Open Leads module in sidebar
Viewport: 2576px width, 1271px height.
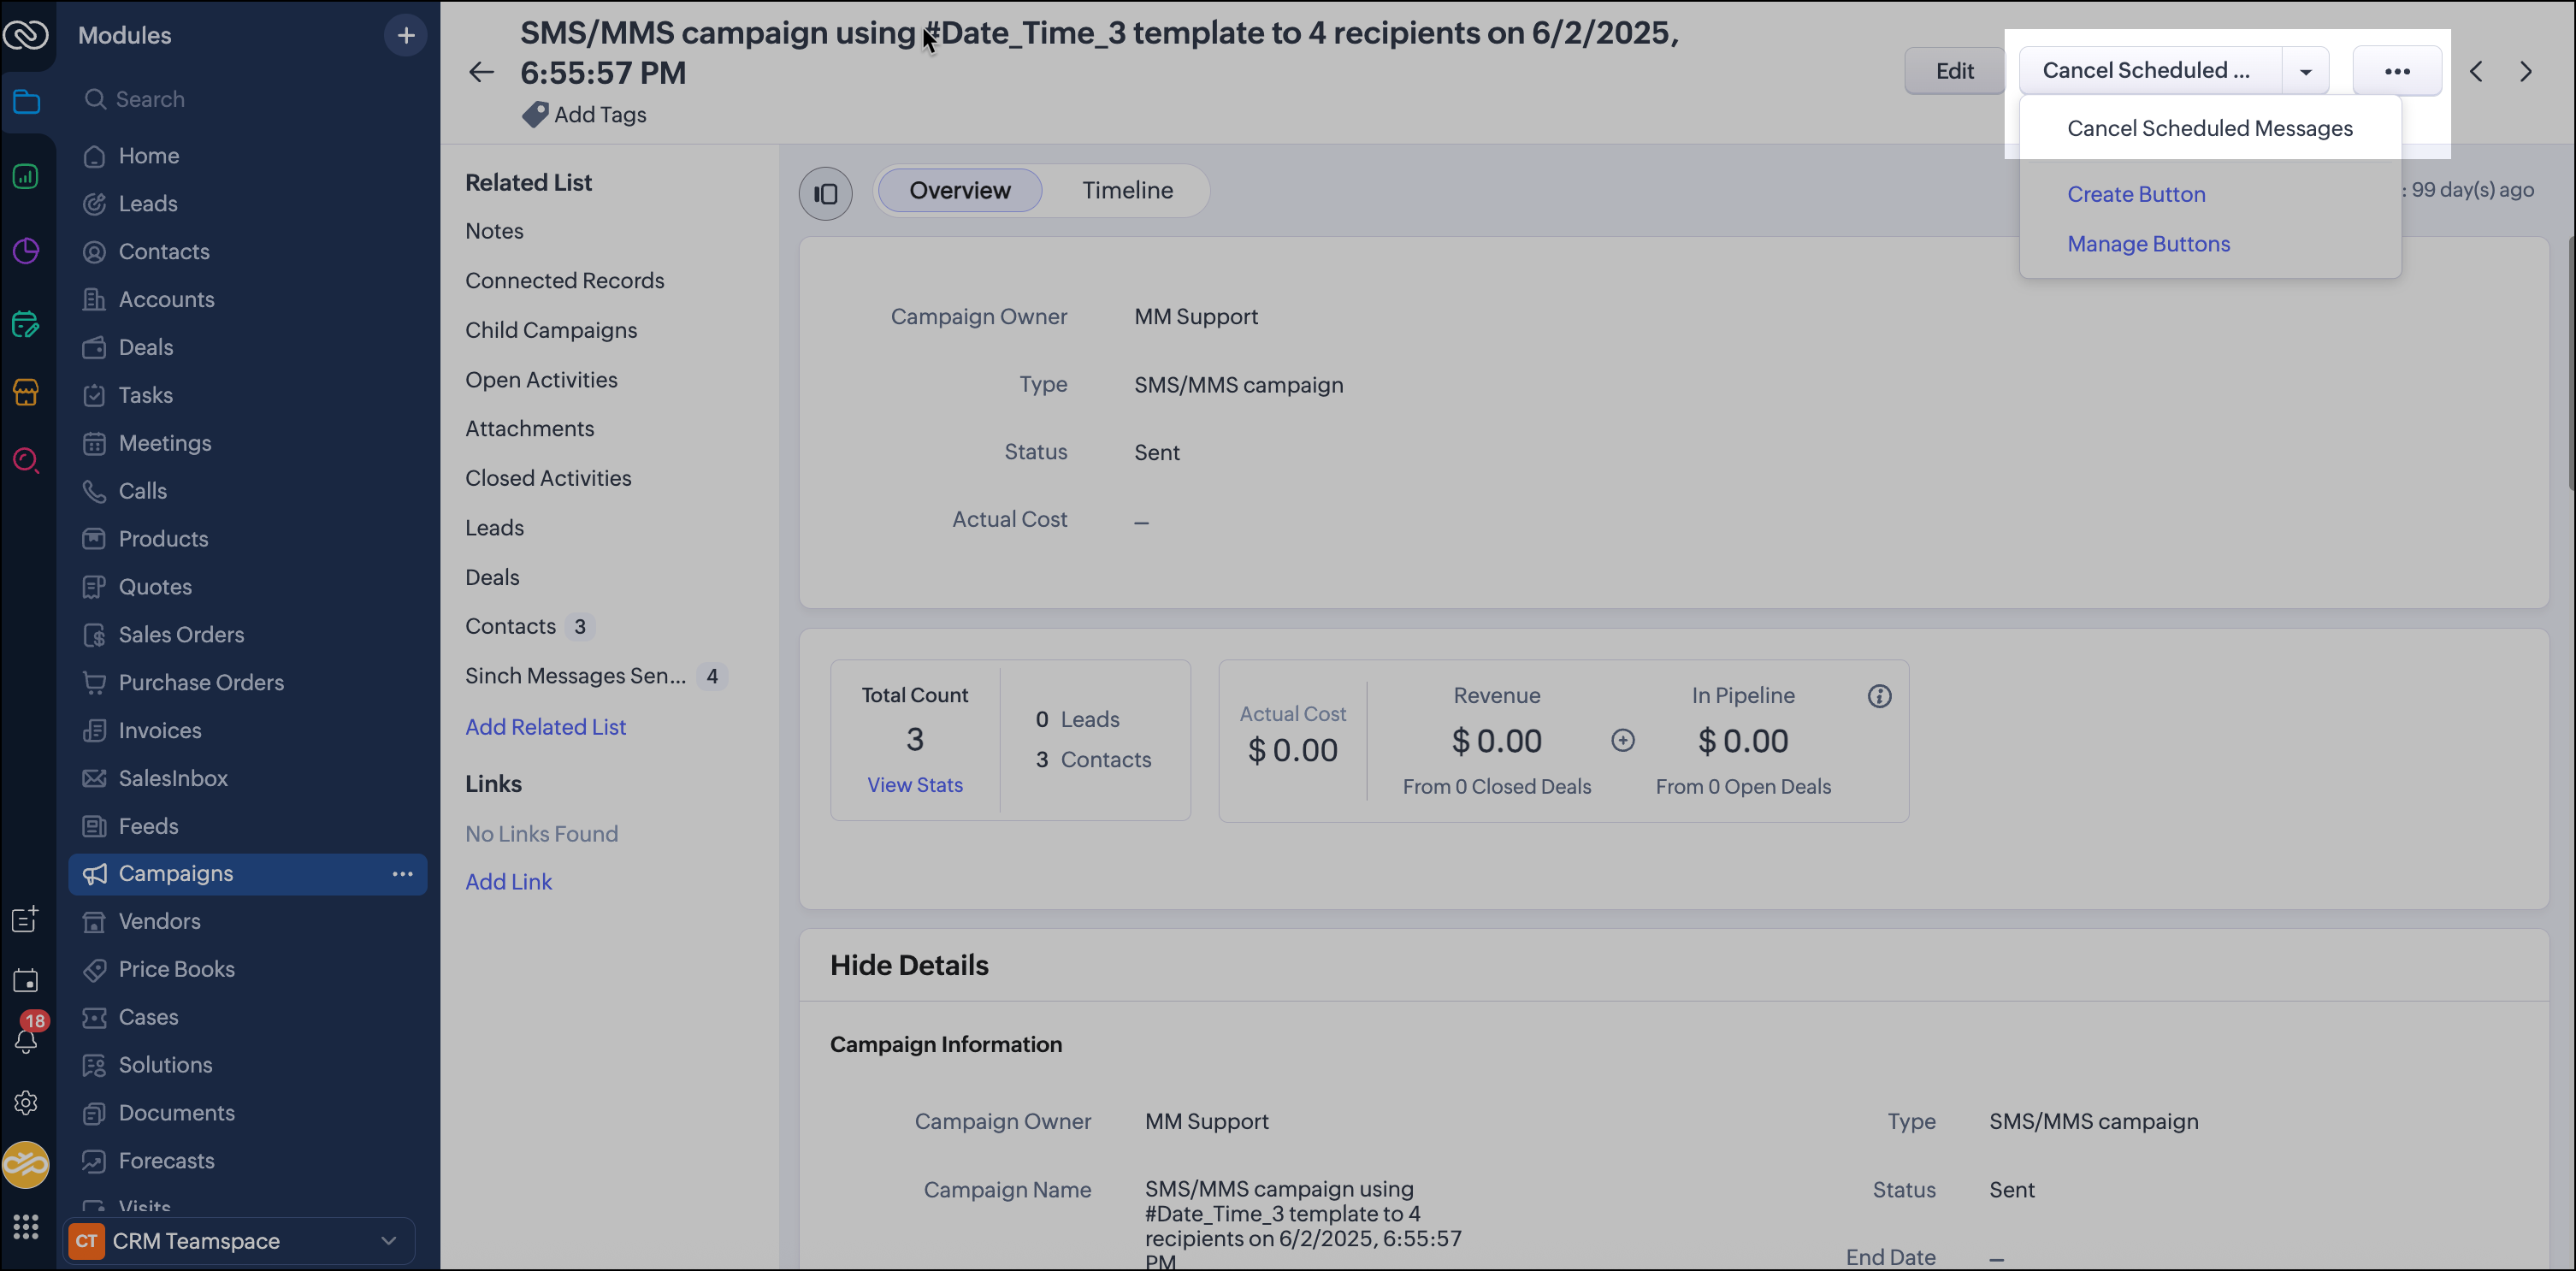coord(148,204)
